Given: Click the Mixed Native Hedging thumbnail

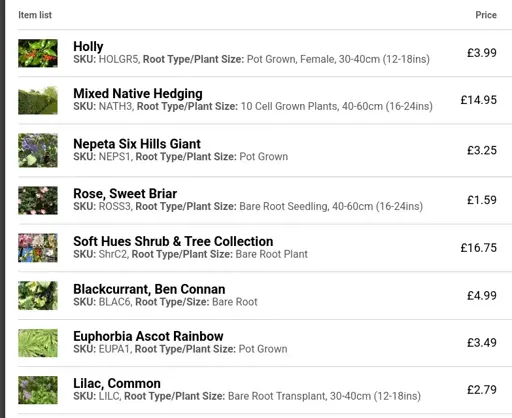Looking at the screenshot, I should coord(38,100).
